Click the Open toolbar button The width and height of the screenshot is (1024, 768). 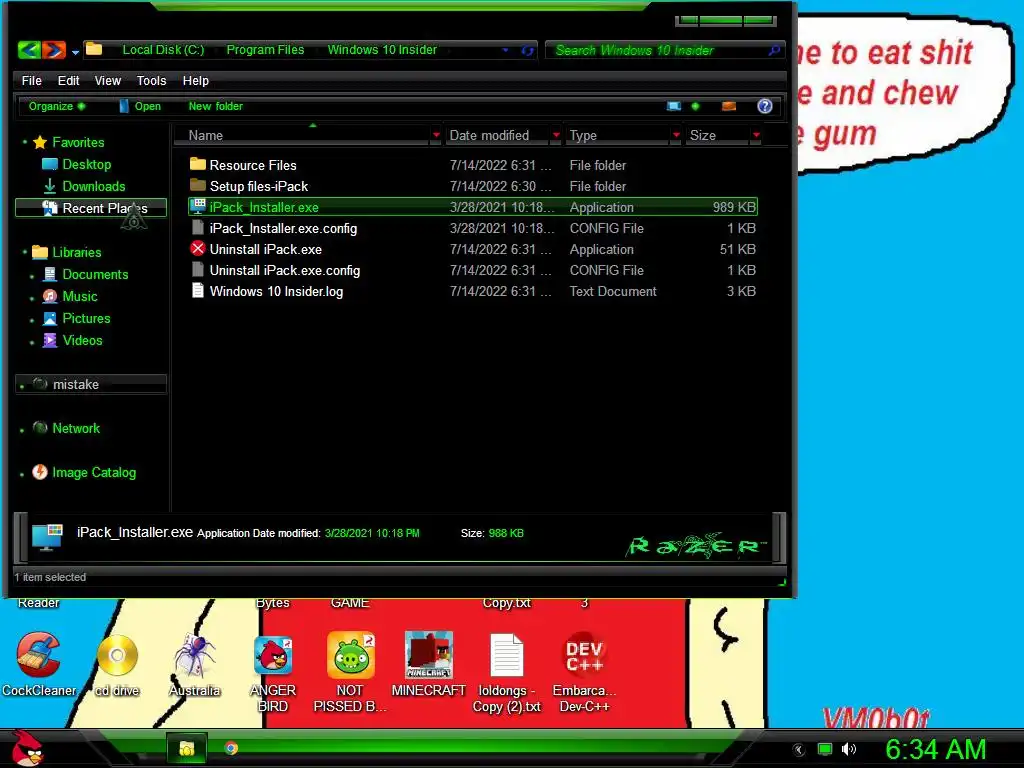(140, 106)
